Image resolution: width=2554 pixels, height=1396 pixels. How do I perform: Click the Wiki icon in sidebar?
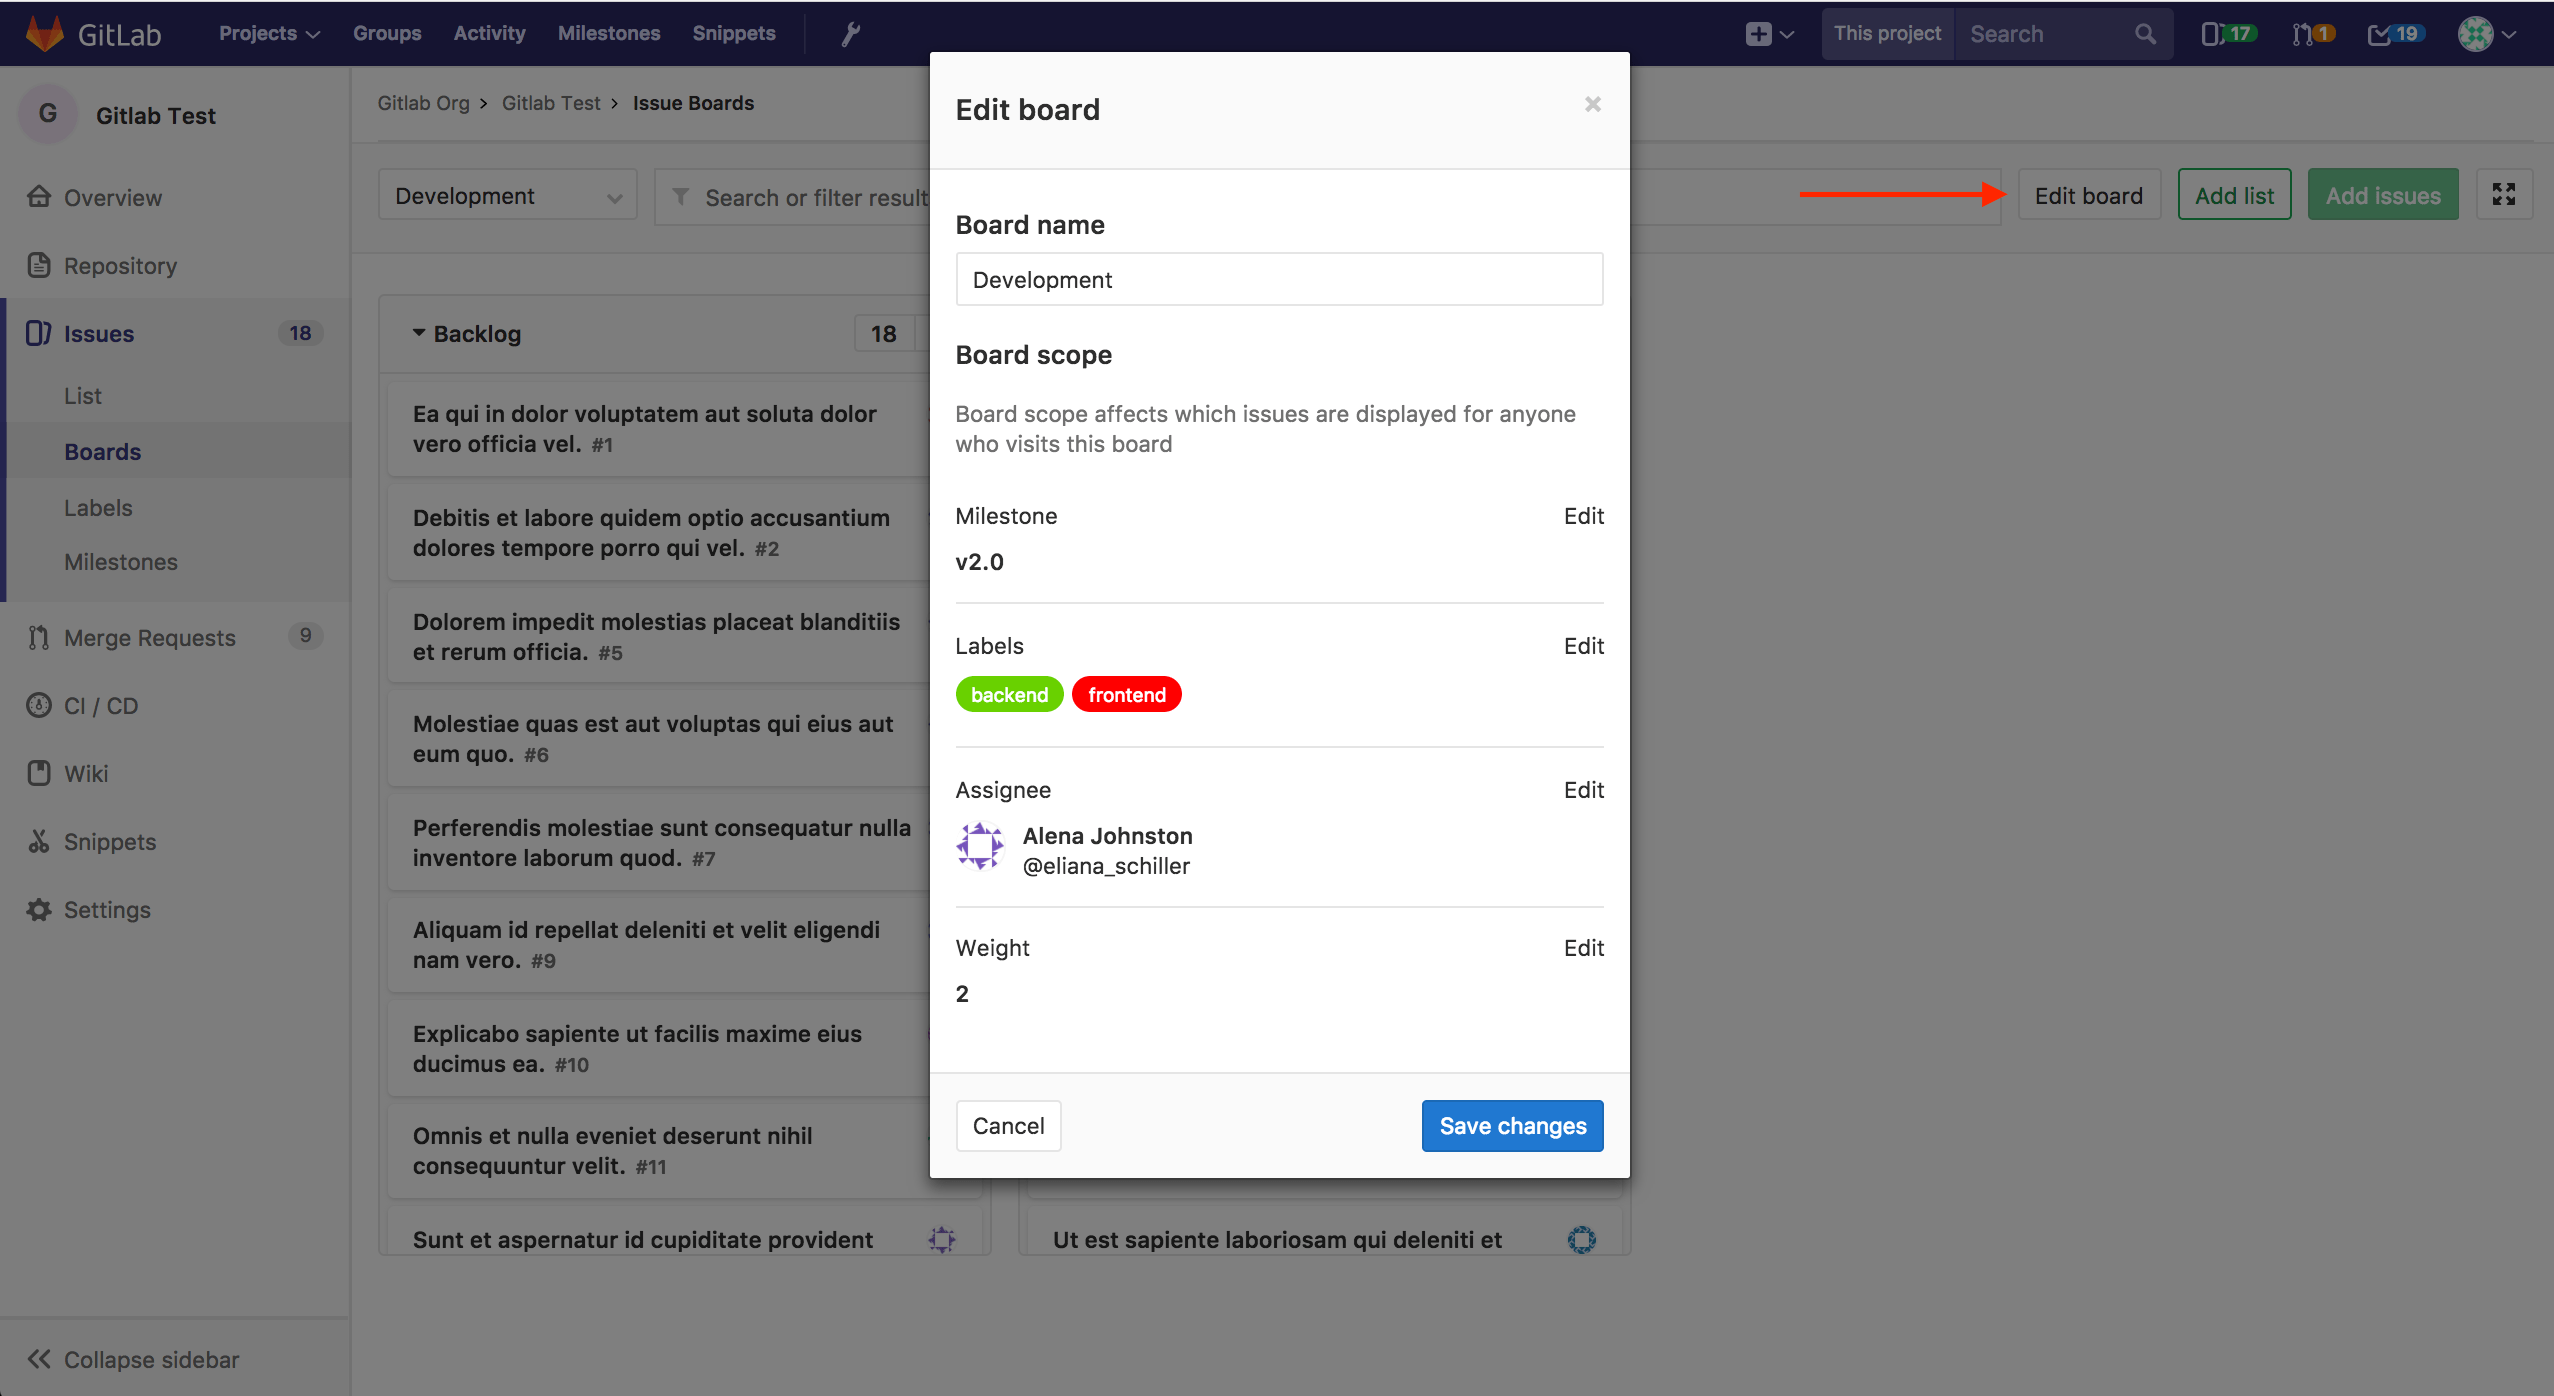tap(38, 774)
